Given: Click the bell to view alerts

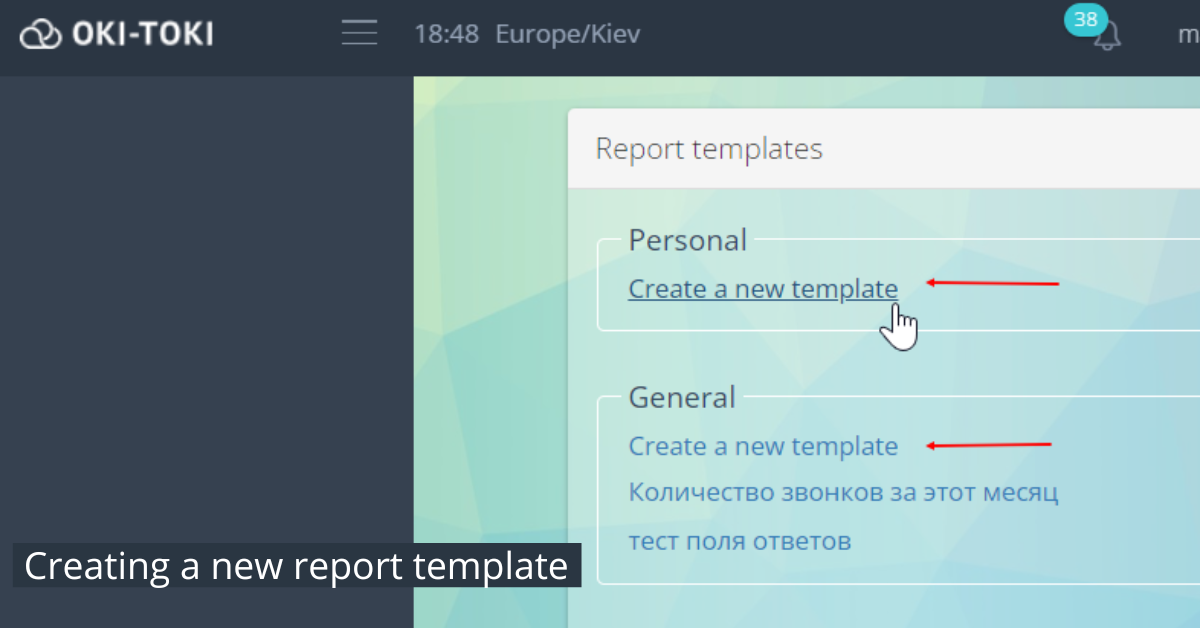Looking at the screenshot, I should (x=1108, y=36).
